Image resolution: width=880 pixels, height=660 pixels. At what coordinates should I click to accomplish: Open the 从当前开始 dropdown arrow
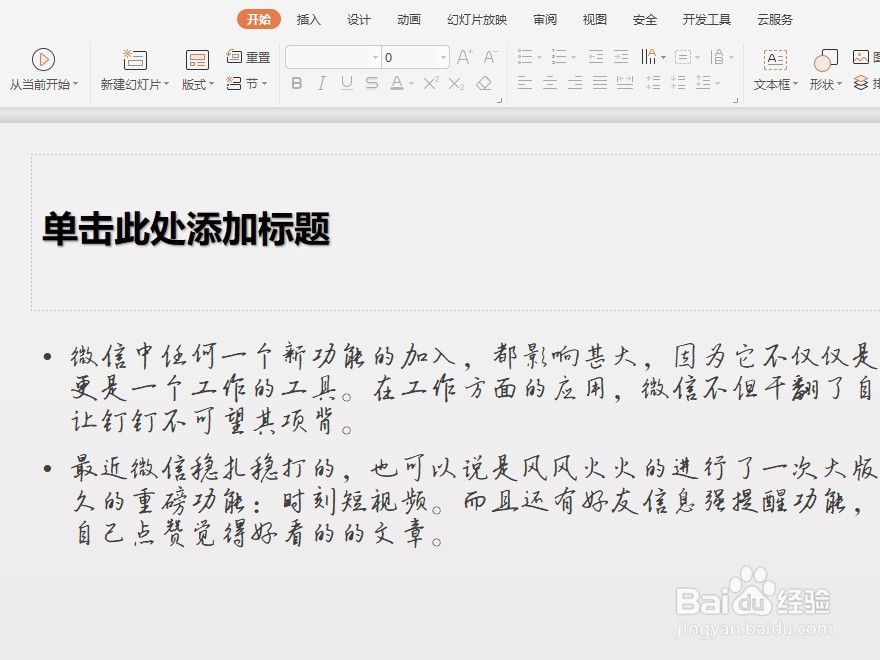[75, 84]
